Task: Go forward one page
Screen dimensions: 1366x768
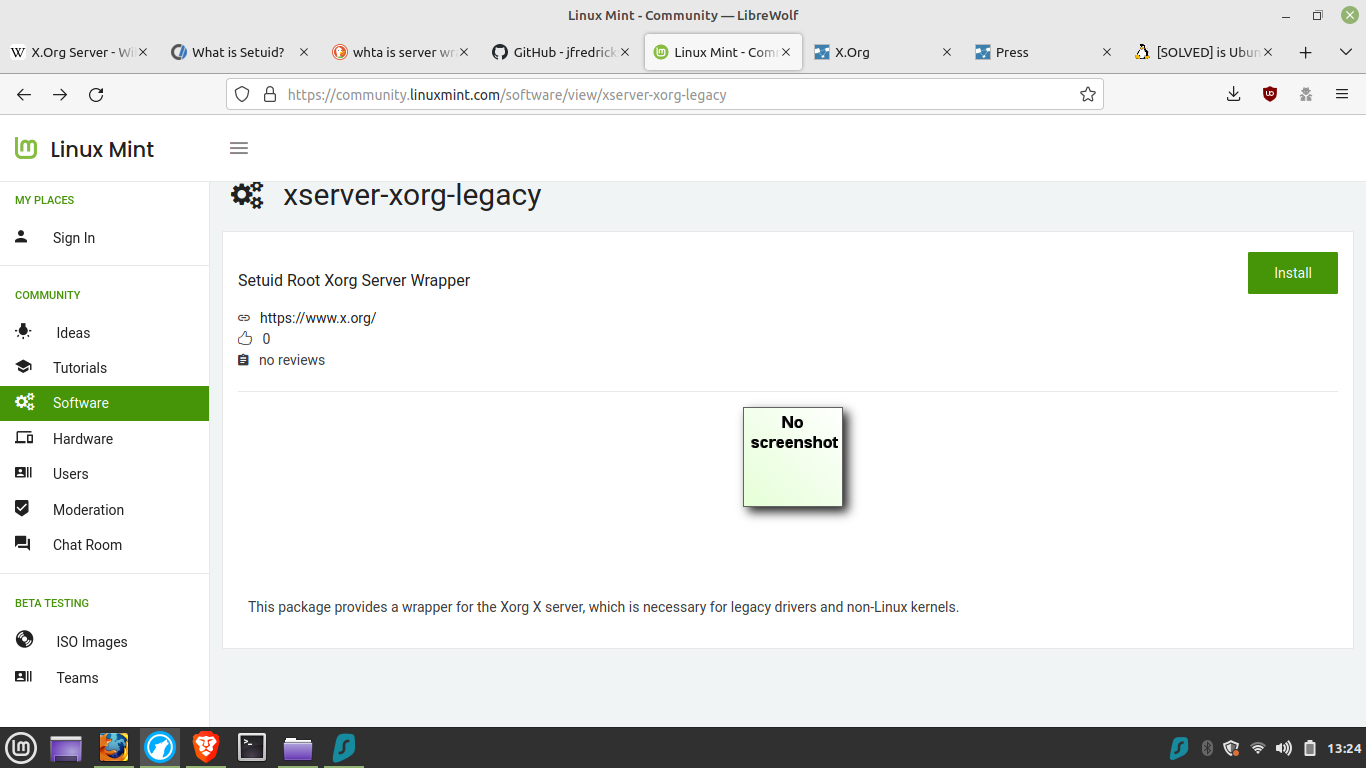Action: click(60, 94)
